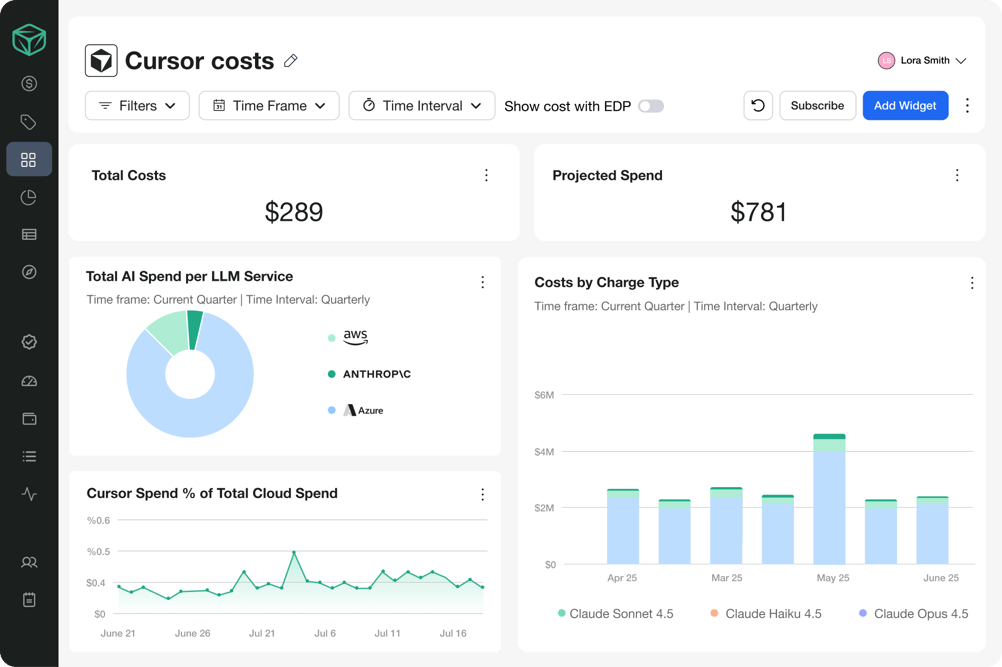The image size is (1002, 667).
Task: Toggle Claude Haiku 4.5 legend item
Action: (x=766, y=613)
